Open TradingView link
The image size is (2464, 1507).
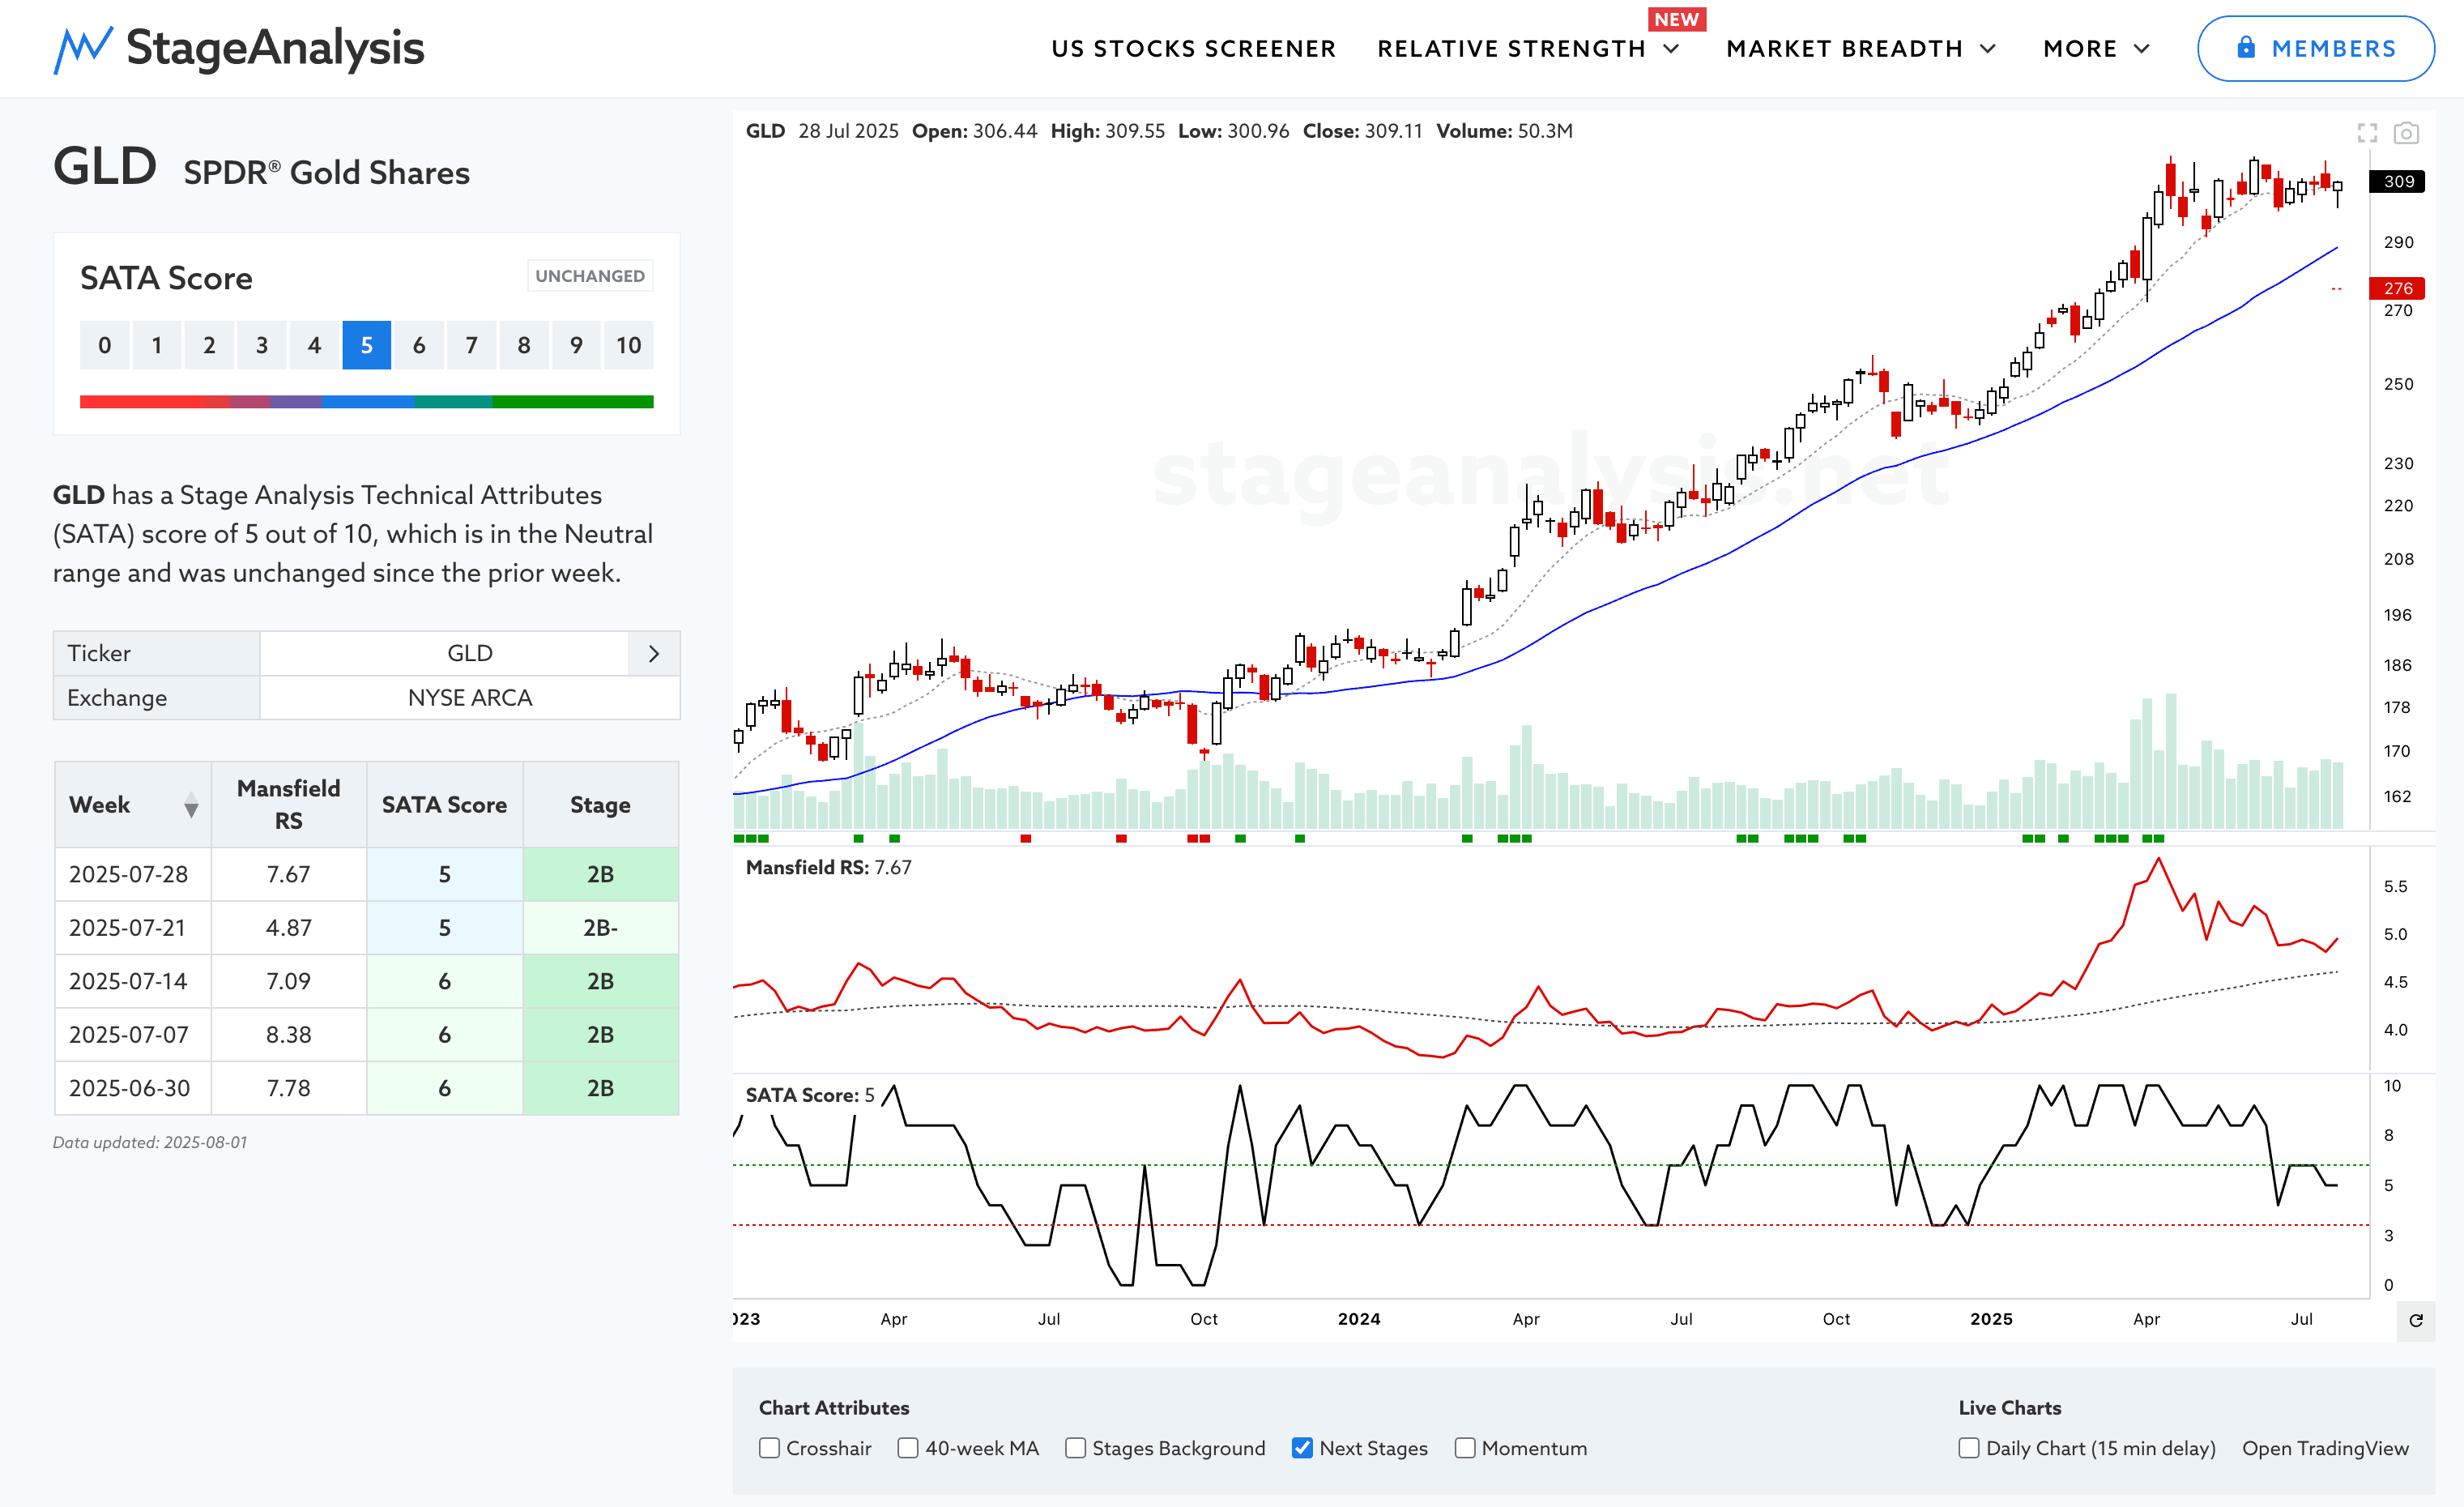[x=2325, y=1448]
